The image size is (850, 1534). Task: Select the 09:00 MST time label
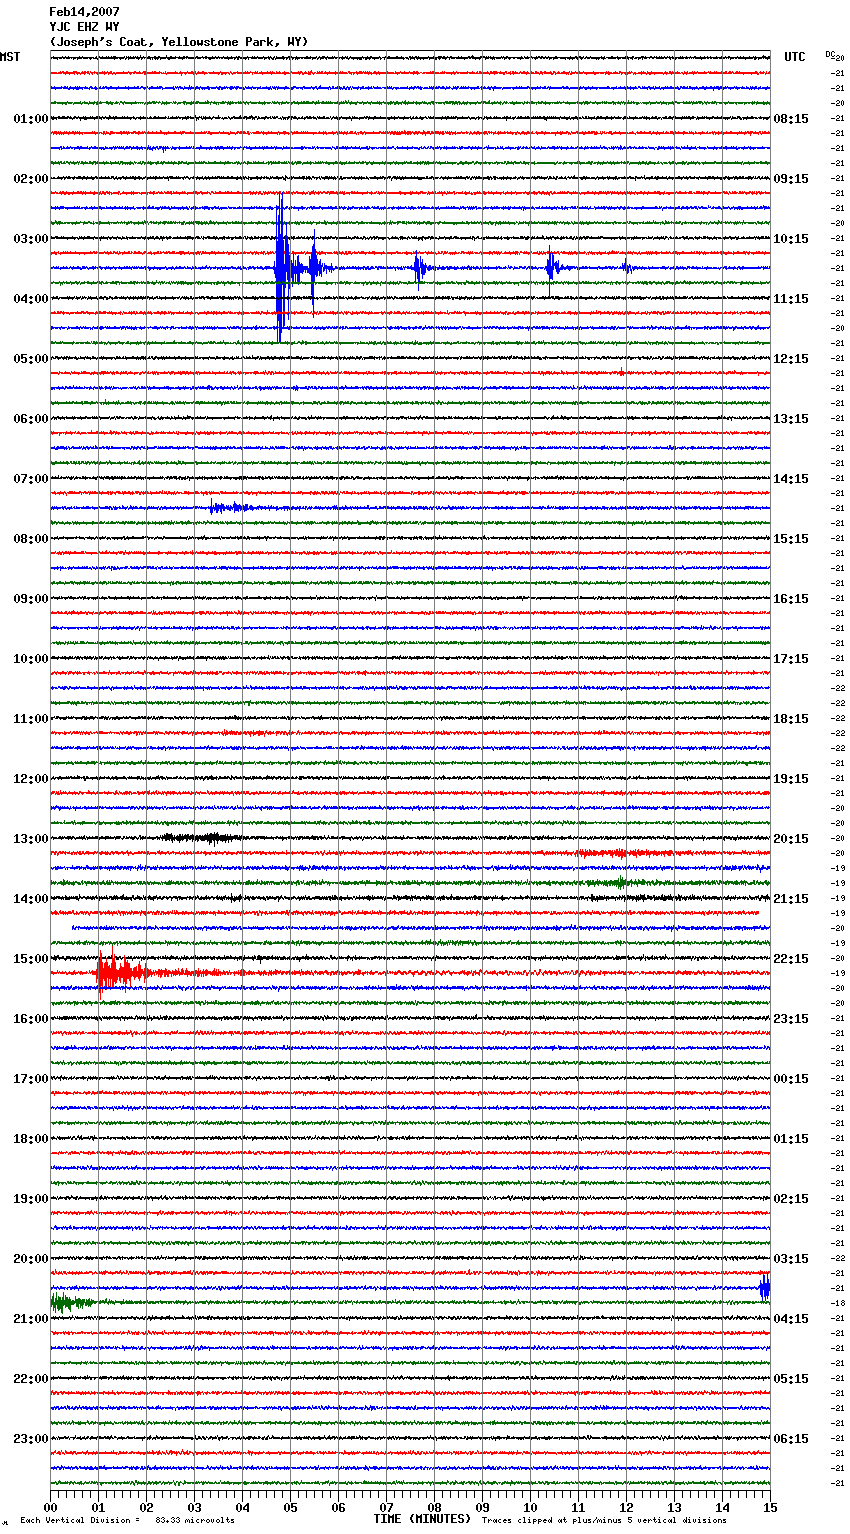30,599
